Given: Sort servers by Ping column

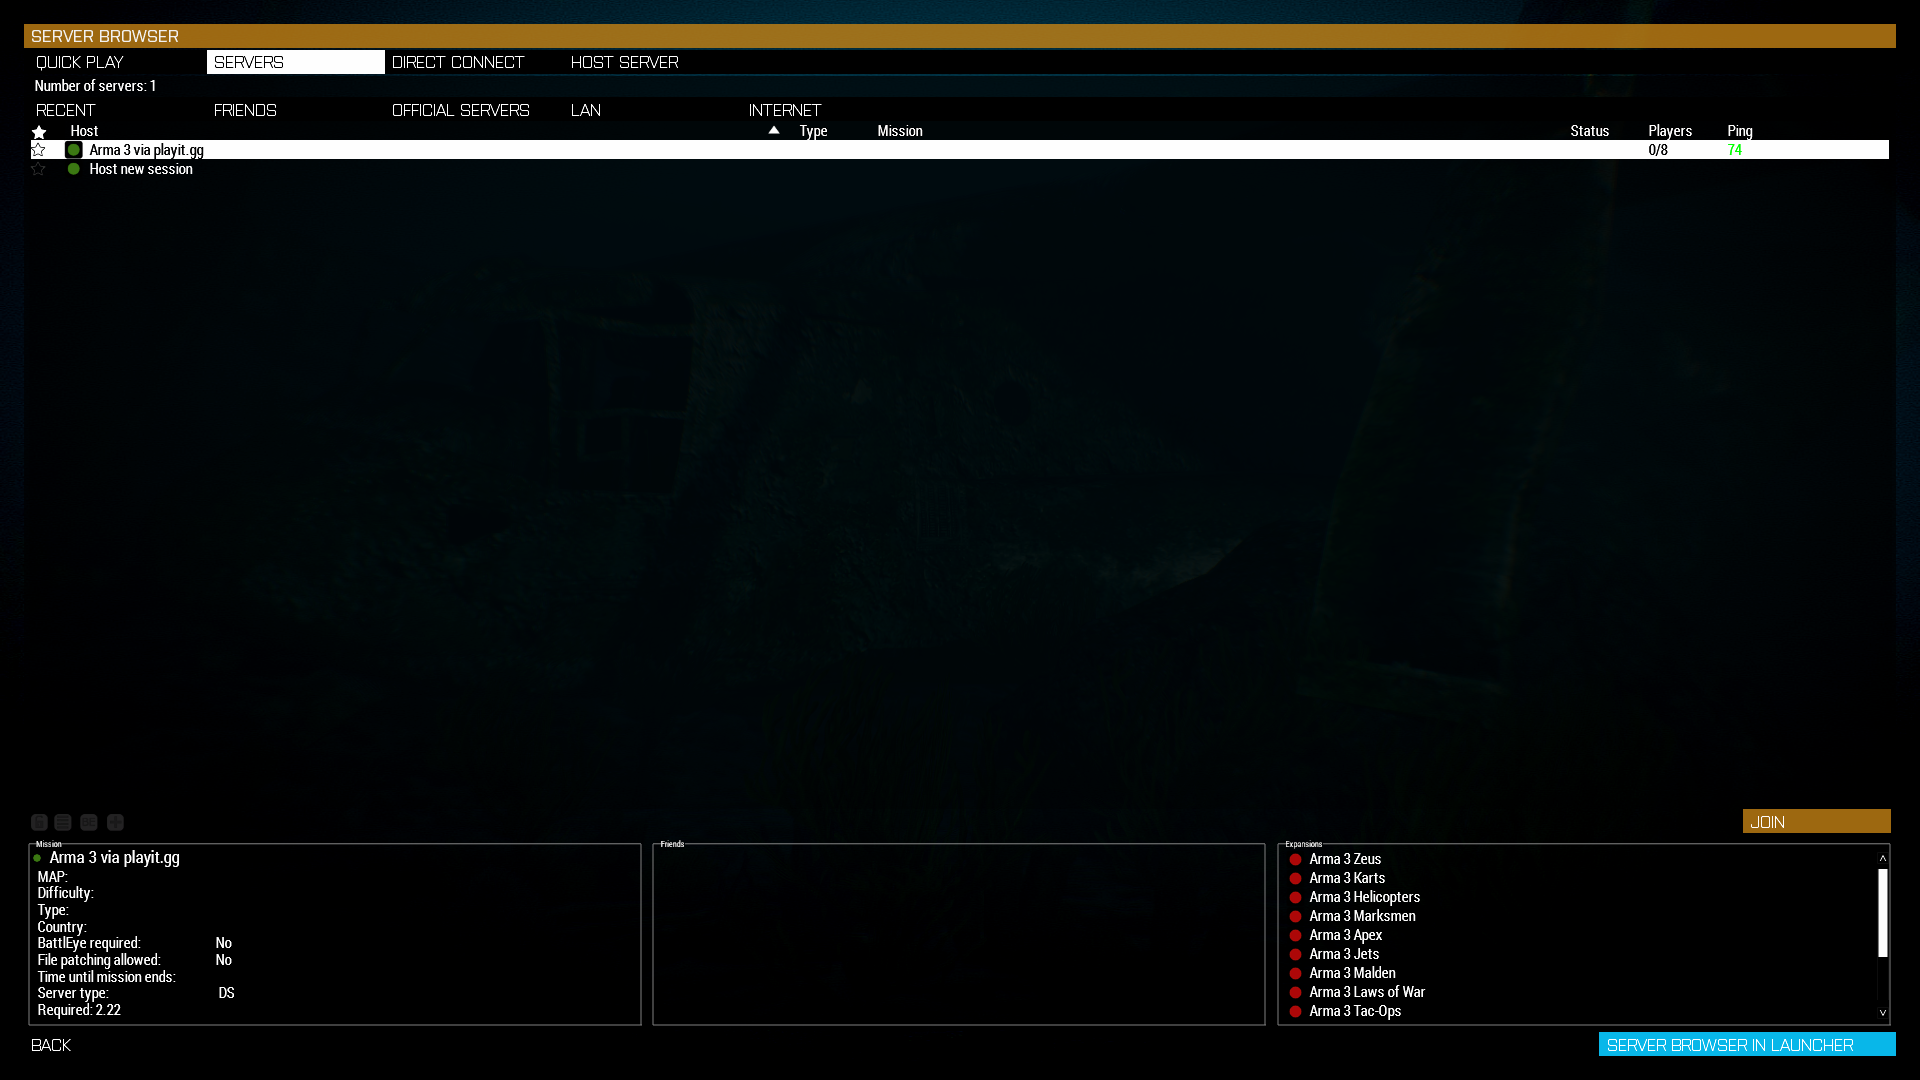Looking at the screenshot, I should click(x=1740, y=131).
